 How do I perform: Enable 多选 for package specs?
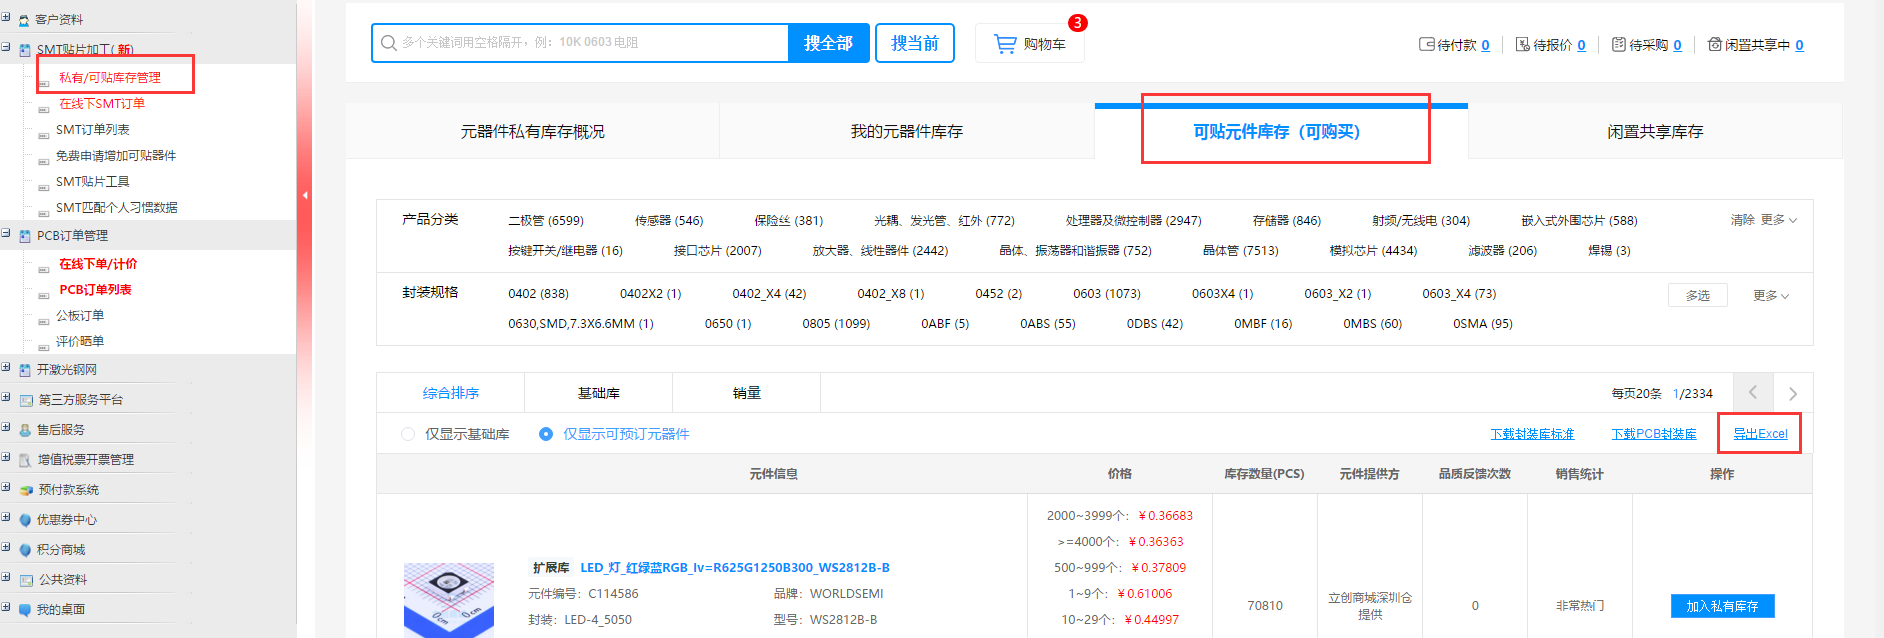1697,296
